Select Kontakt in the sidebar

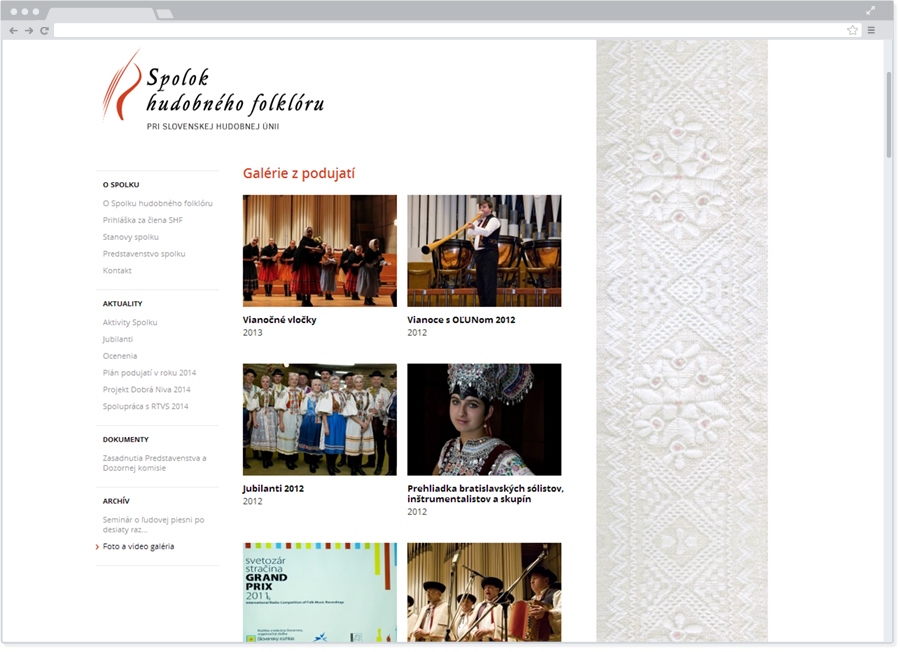pyautogui.click(x=117, y=271)
